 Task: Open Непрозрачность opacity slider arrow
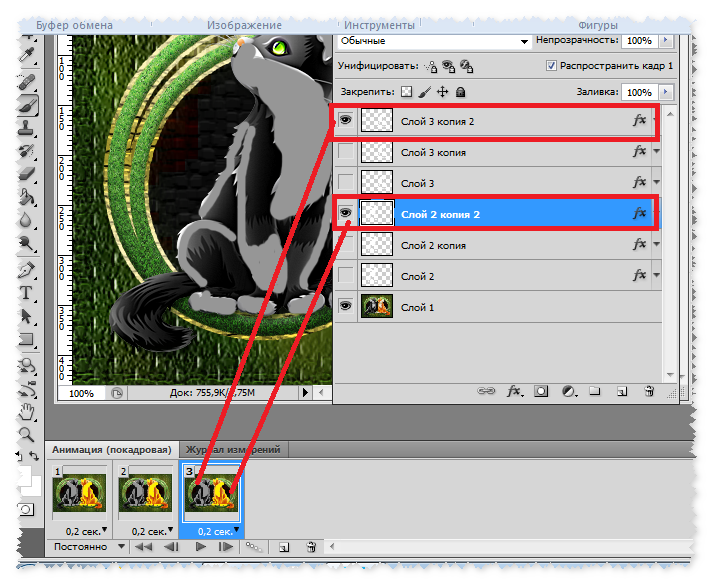click(666, 40)
